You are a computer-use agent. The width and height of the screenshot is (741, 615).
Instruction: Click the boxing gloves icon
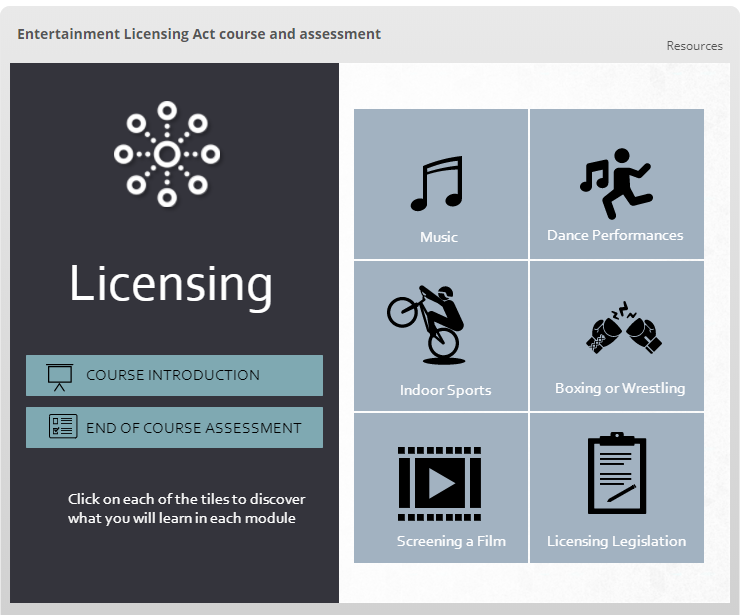624,327
